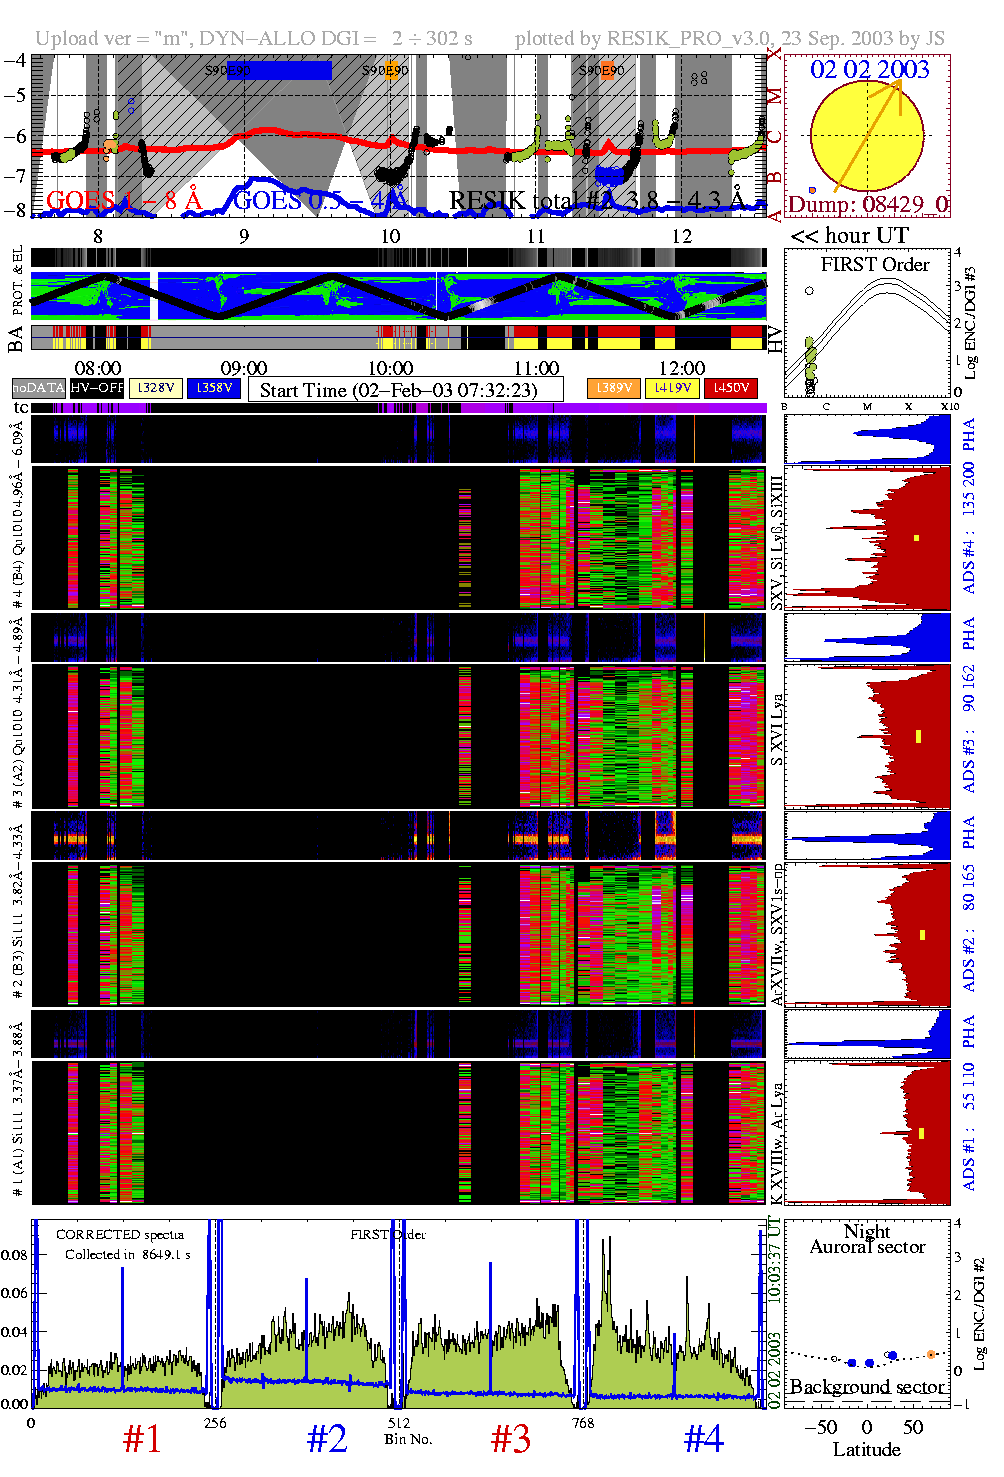Click the Dump: 08429_0 label
1004x1477 pixels.
867,205
